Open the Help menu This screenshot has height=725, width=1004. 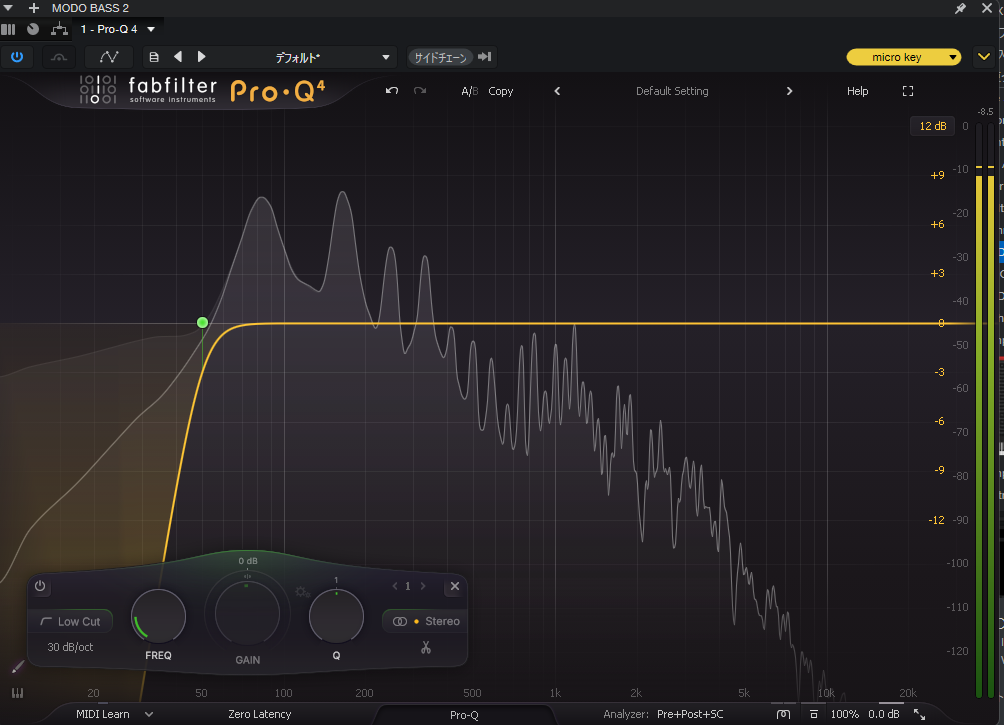(857, 91)
